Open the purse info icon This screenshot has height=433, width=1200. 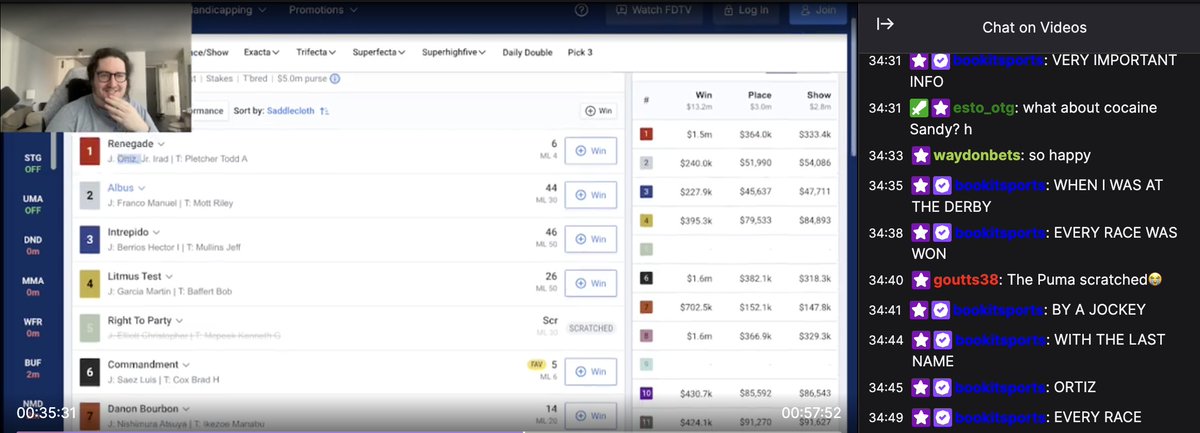point(335,79)
